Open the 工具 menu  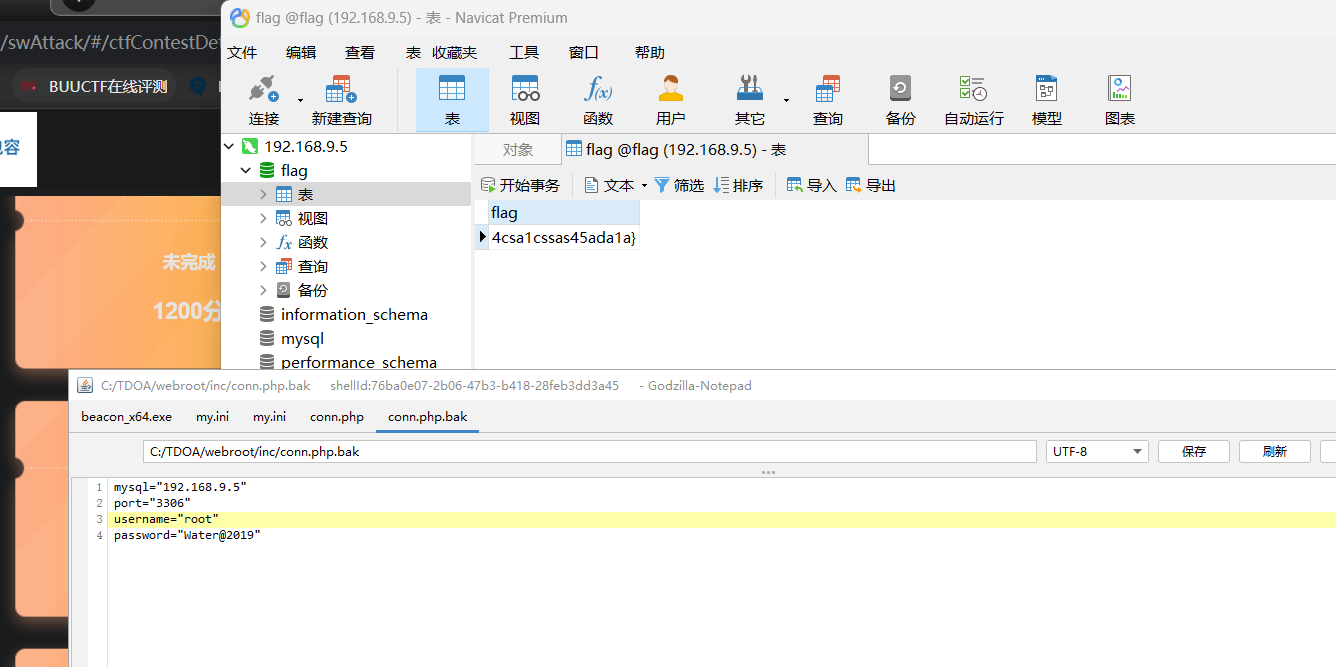coord(524,52)
